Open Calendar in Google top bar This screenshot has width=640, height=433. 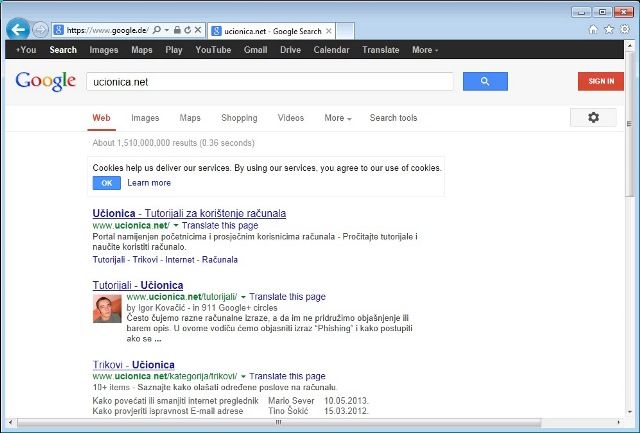coord(331,50)
